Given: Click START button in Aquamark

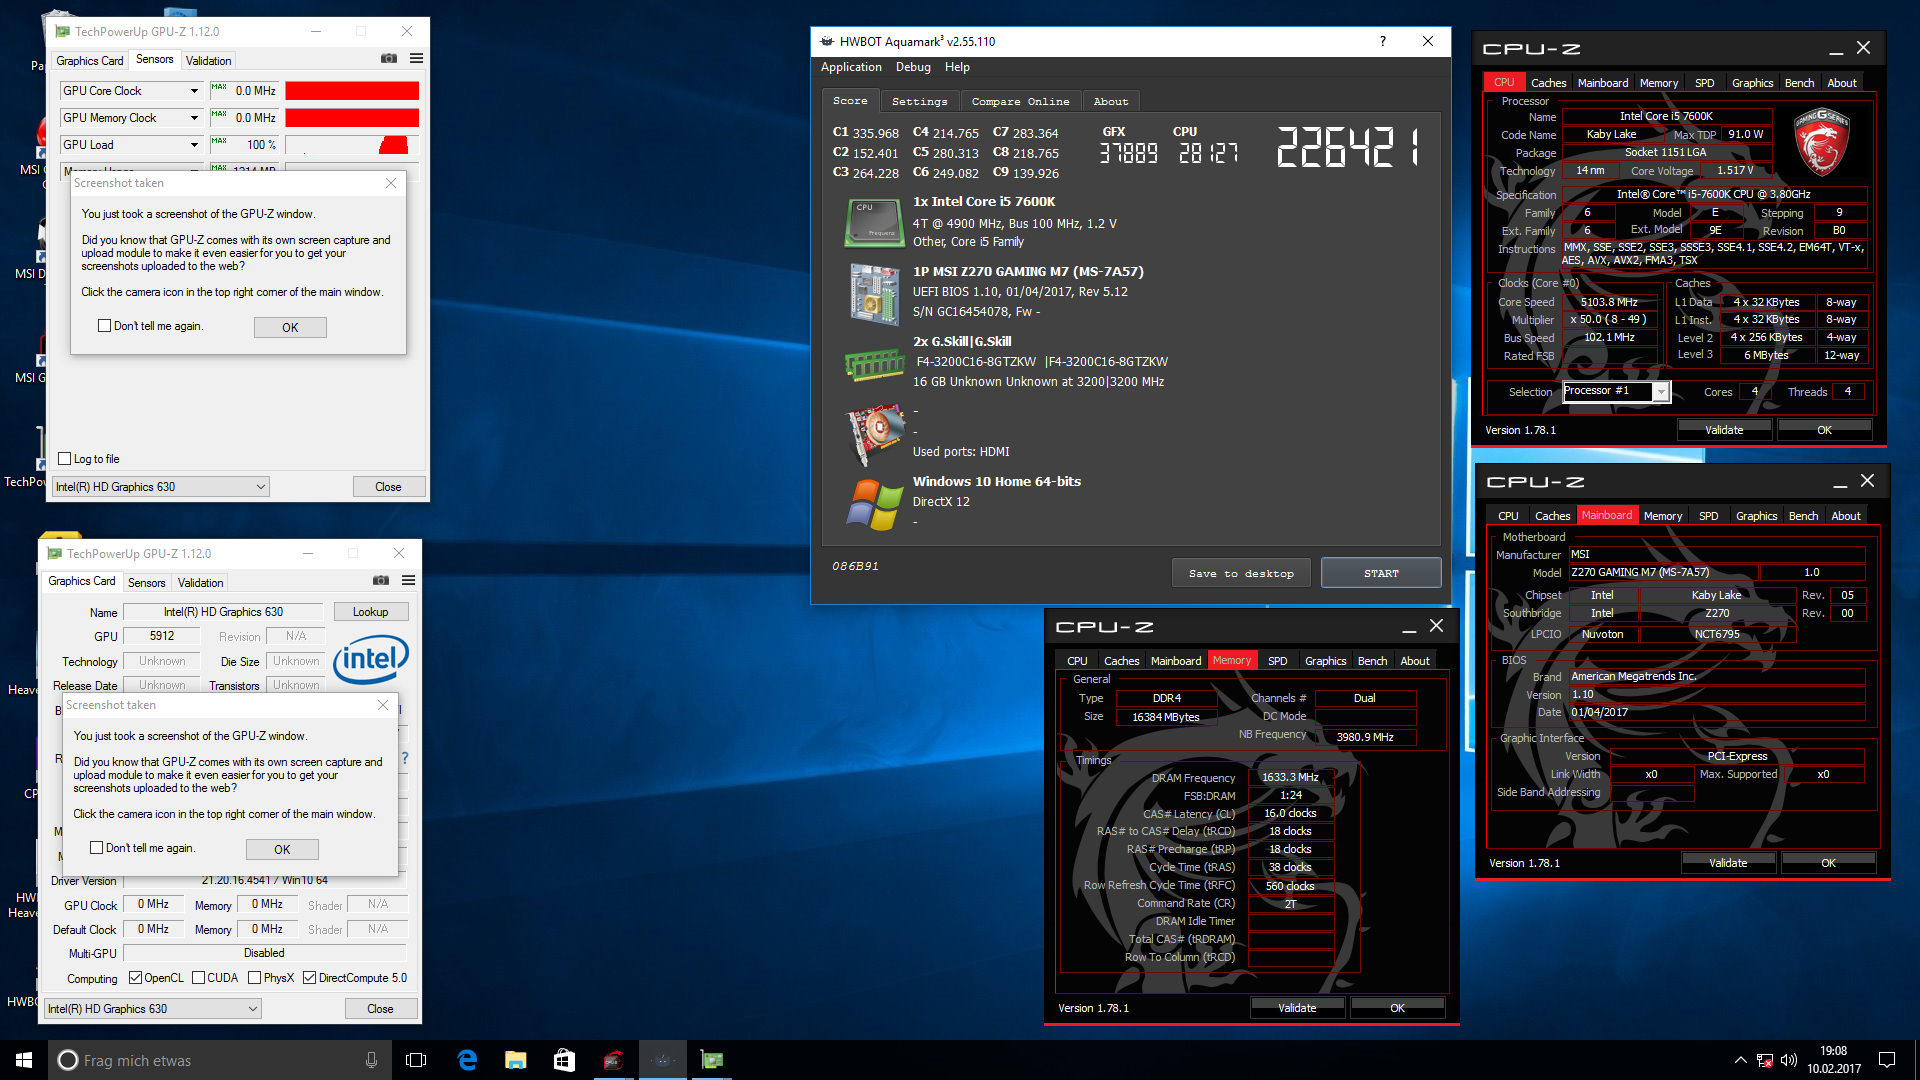Looking at the screenshot, I should [x=1381, y=573].
